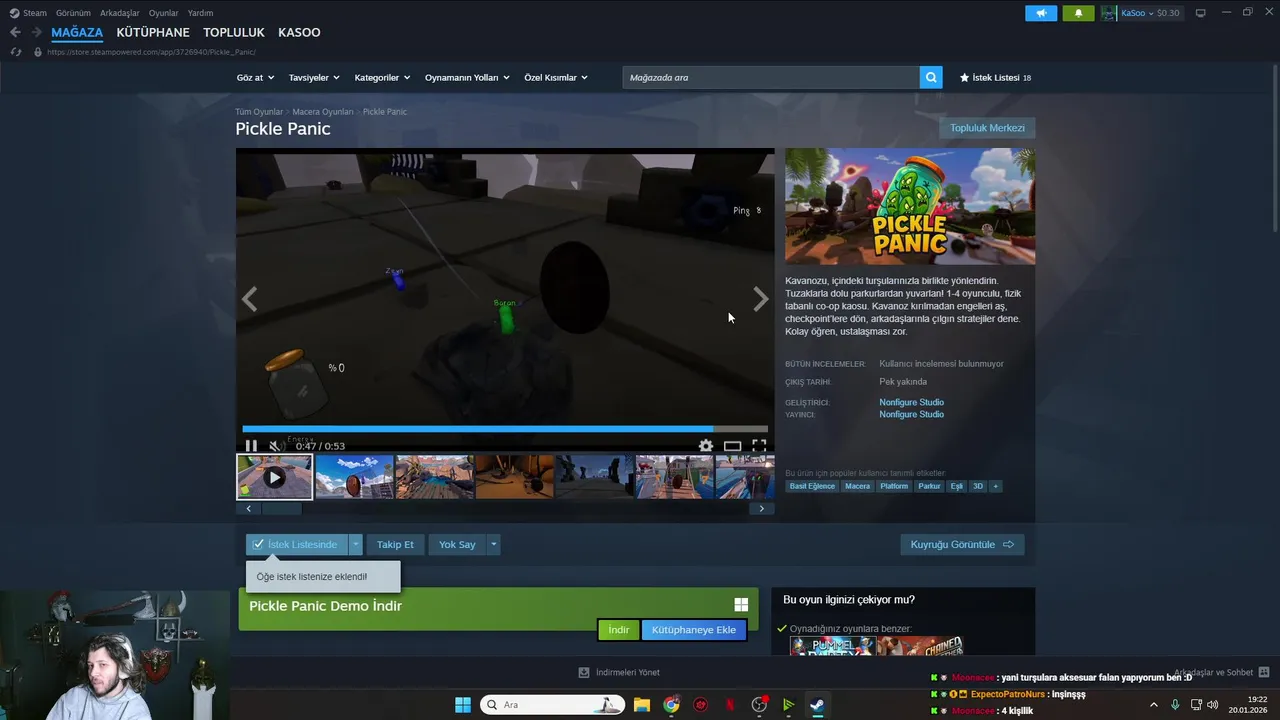Open the notifications bell
The width and height of the screenshot is (1280, 720).
[x=1078, y=13]
